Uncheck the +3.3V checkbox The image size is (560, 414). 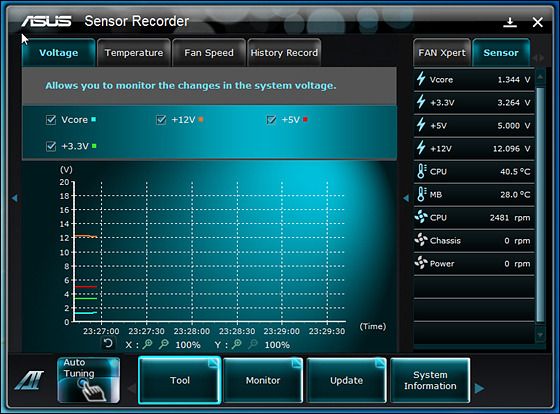click(51, 146)
